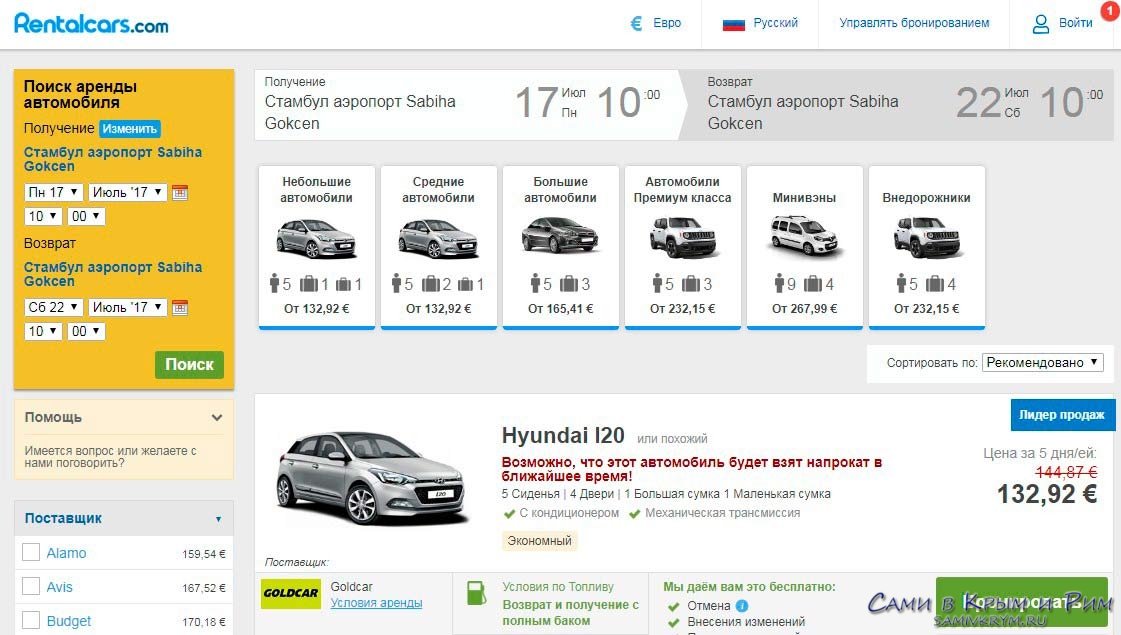This screenshot has width=1121, height=635.
Task: Click Войти to sign in
Action: (1075, 23)
